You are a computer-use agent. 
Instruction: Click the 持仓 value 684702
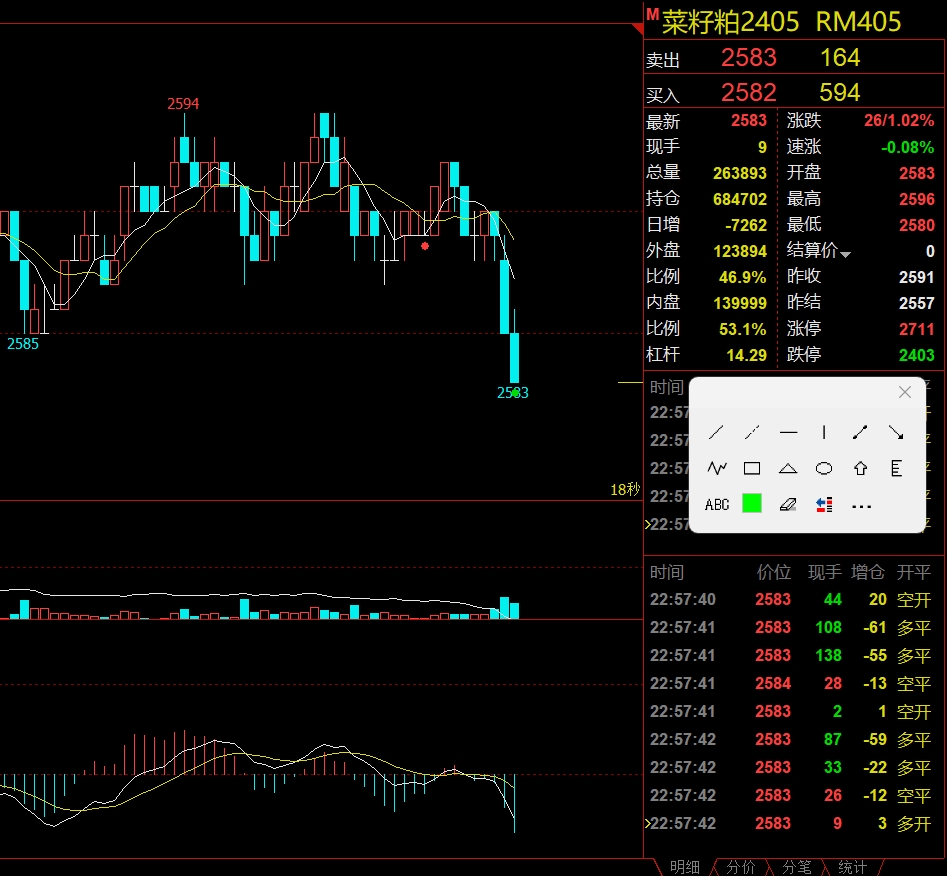coord(740,199)
